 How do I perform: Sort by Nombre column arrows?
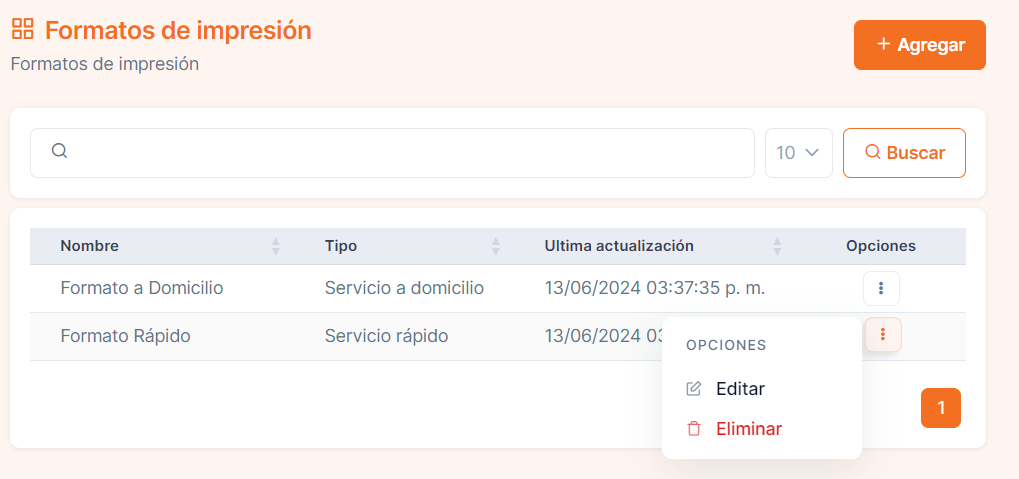click(276, 246)
